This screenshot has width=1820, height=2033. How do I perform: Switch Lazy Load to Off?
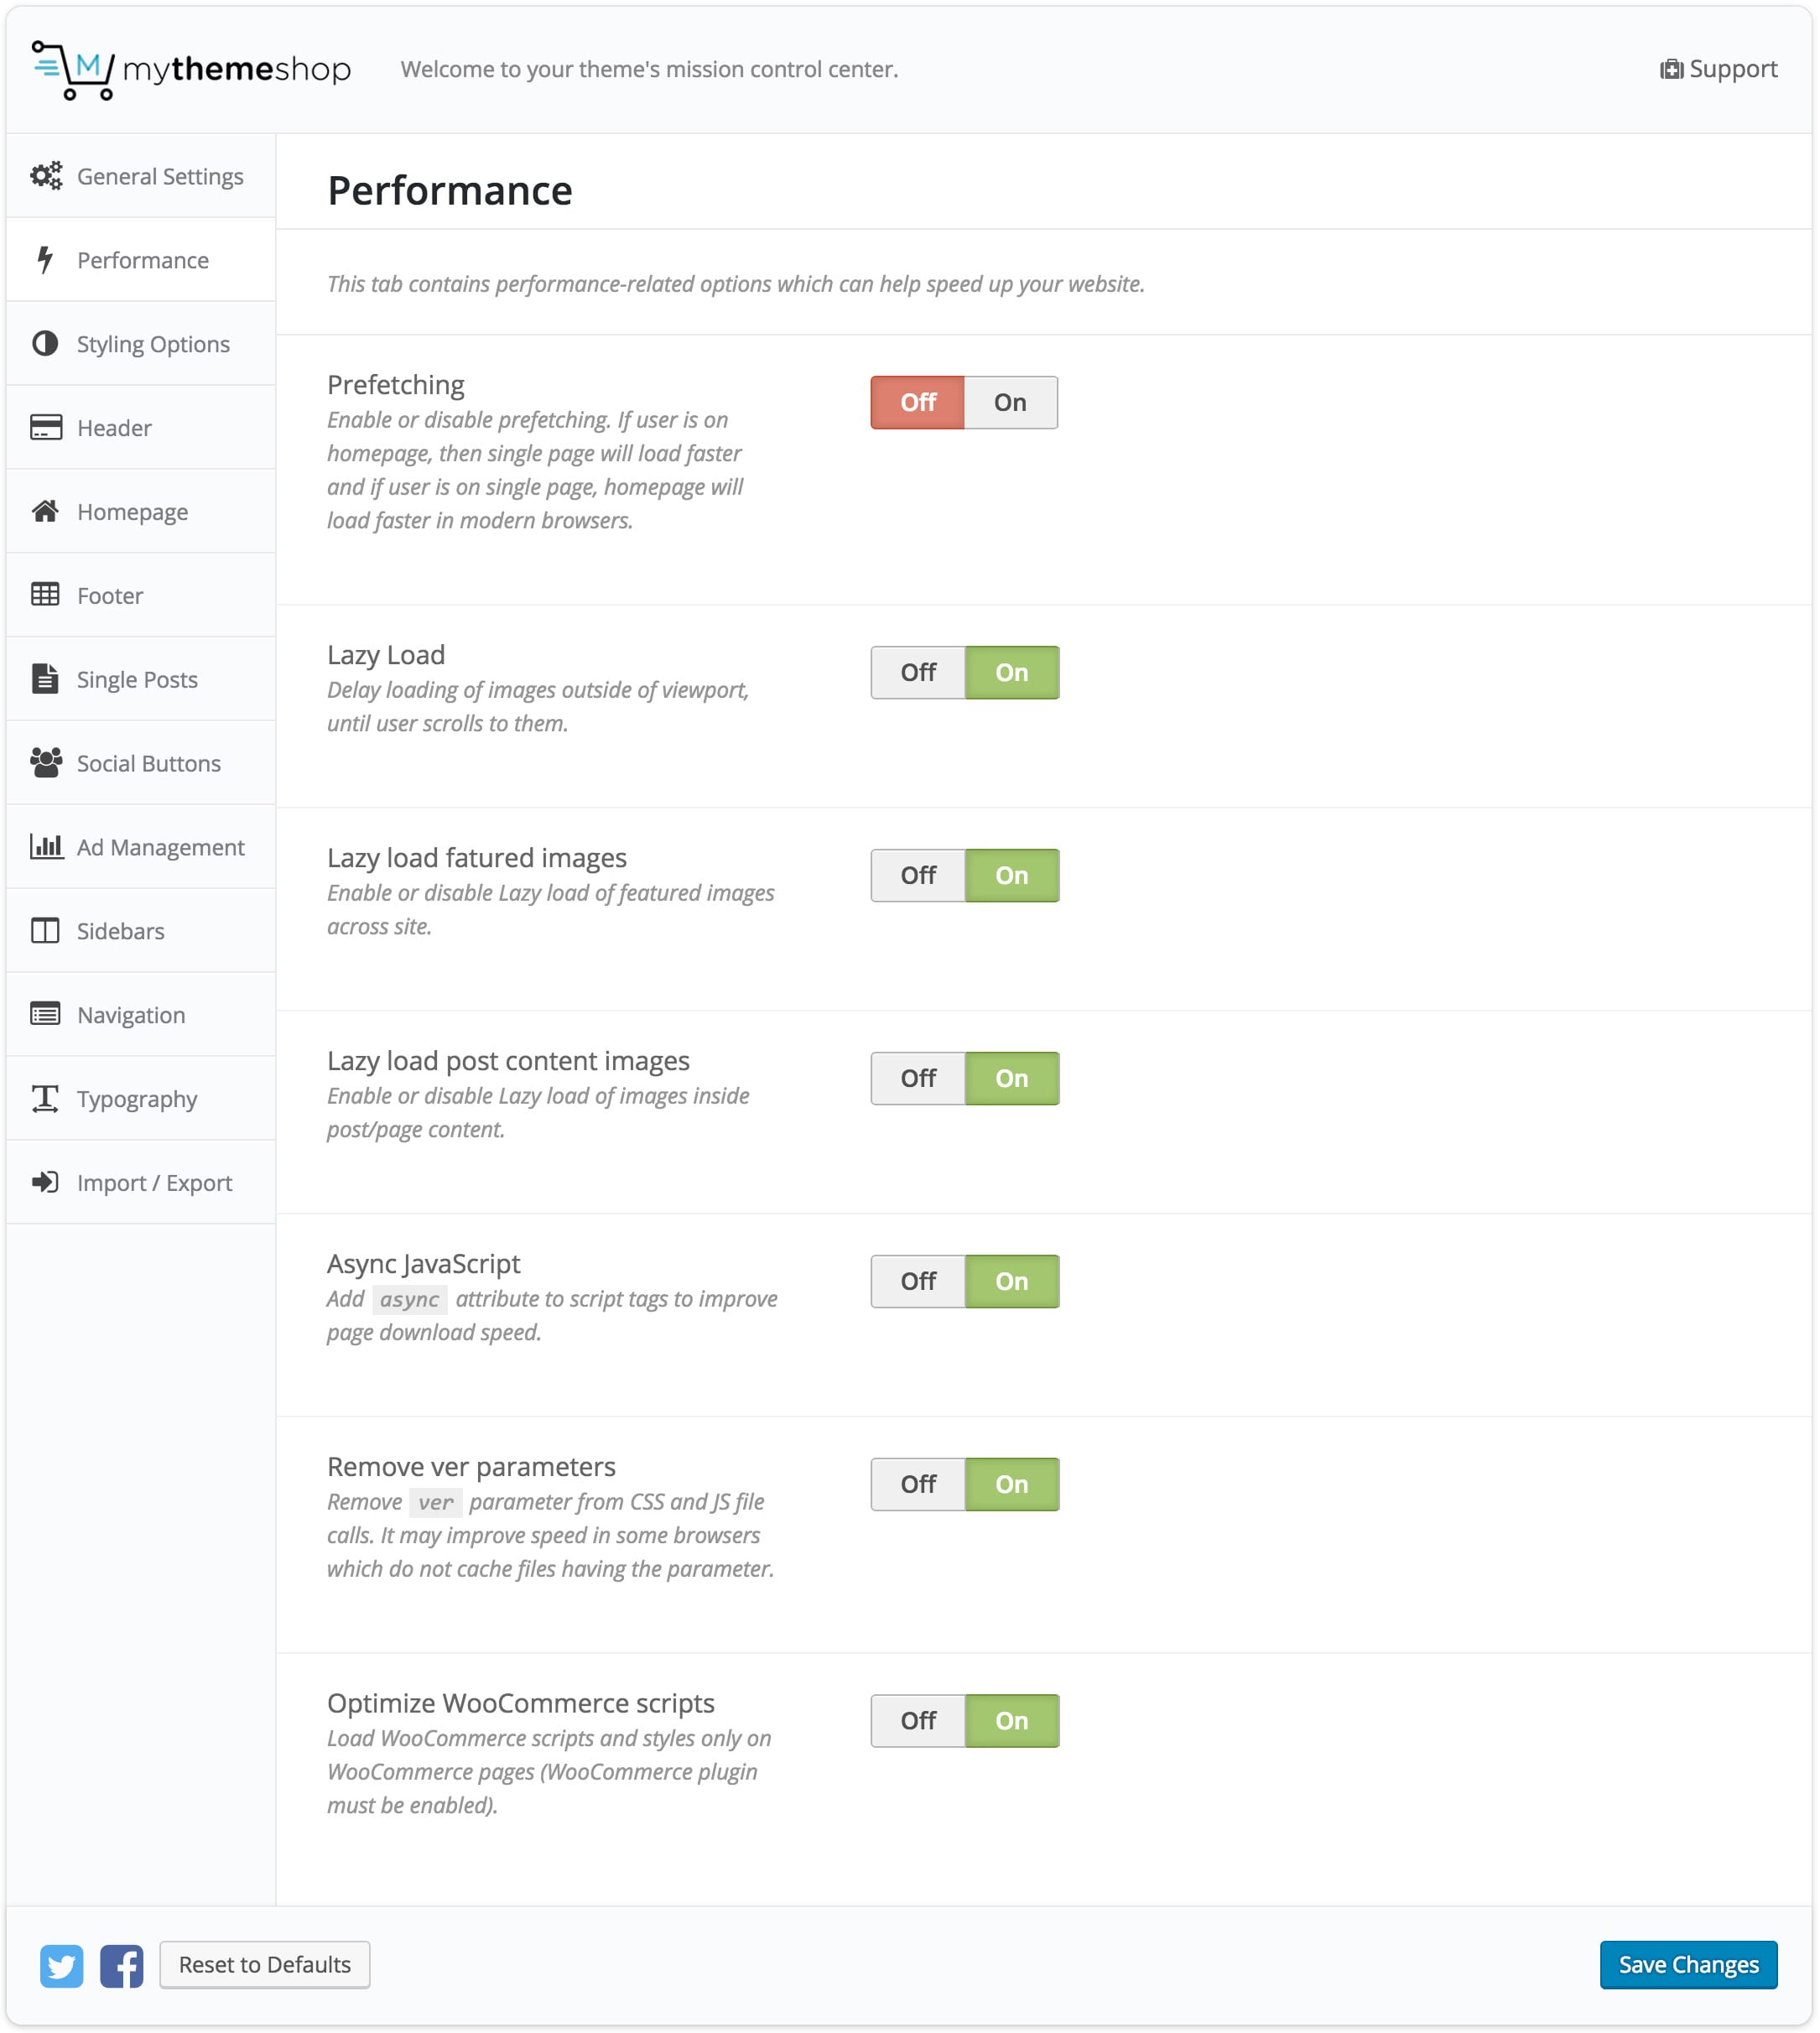918,673
